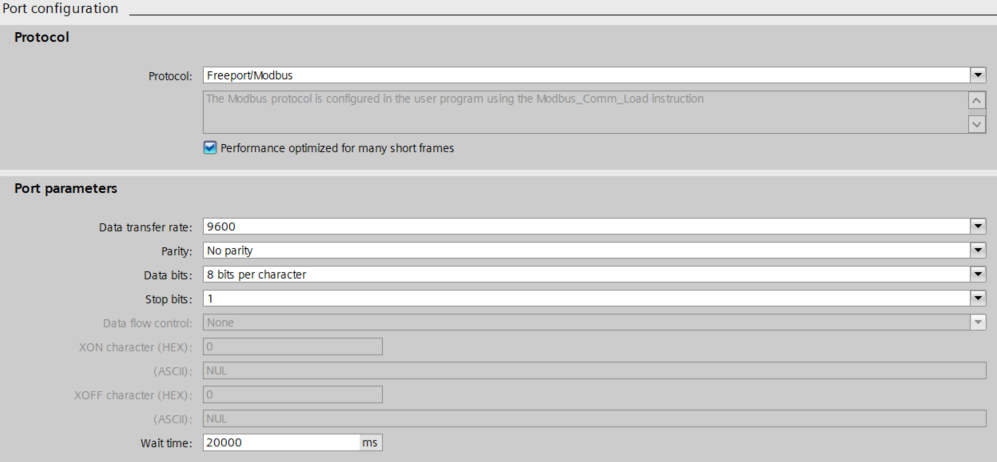Viewport: 997px width, 462px height.
Task: Click the ms unit label beside Wait time
Action: (370, 442)
